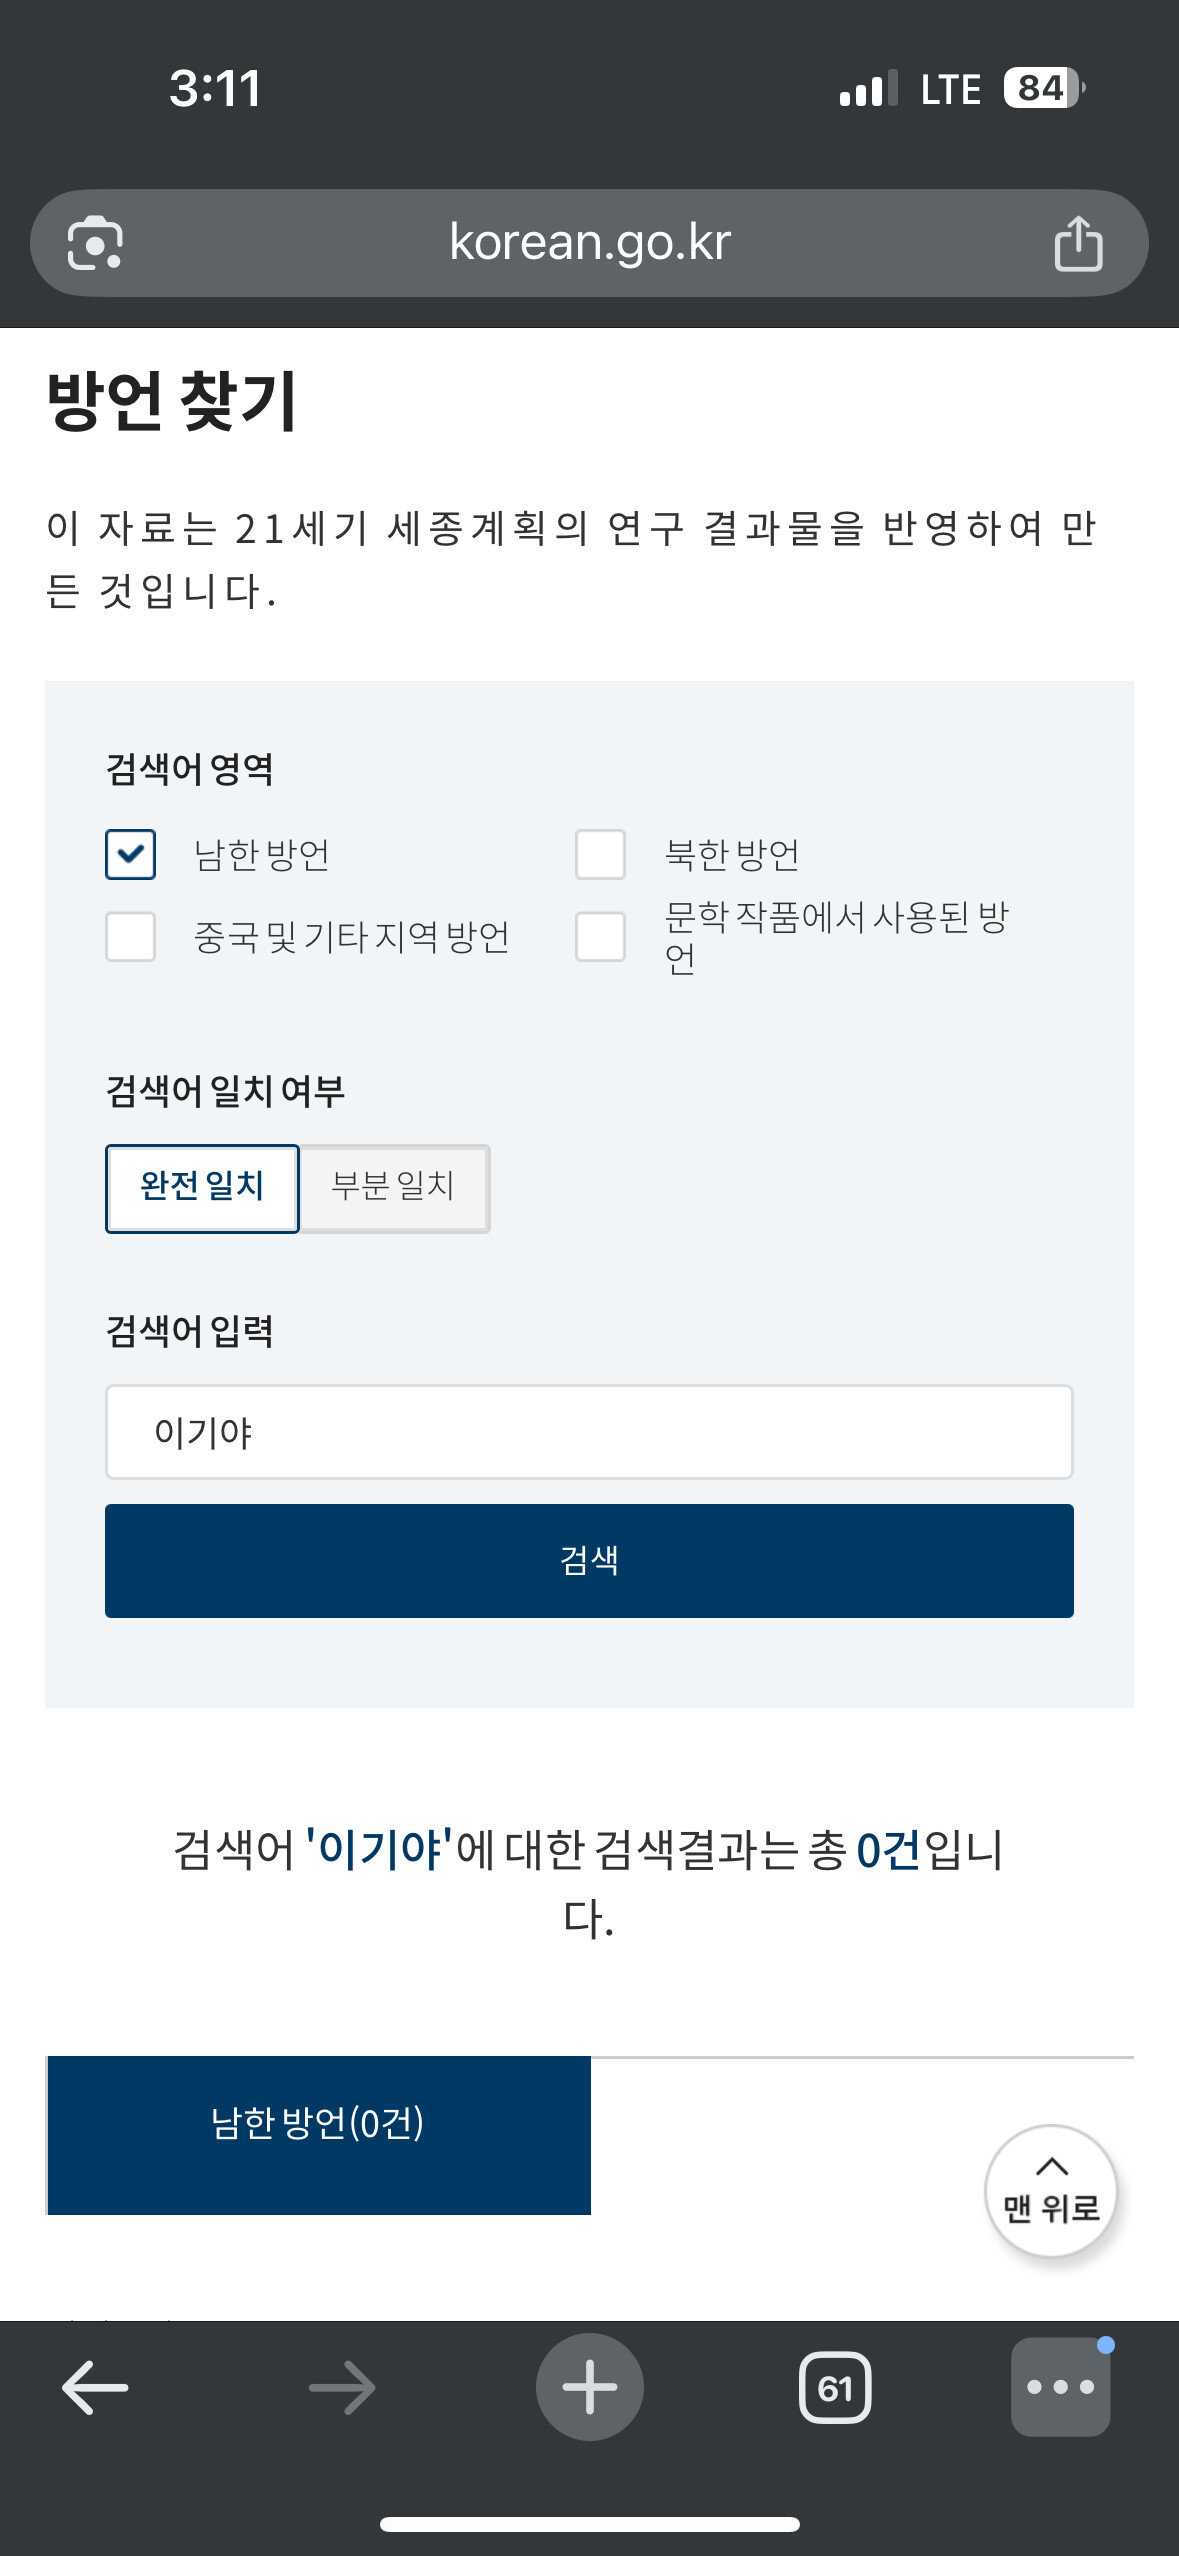
Task: Uncheck the 남한 방언 checkbox
Action: [131, 854]
